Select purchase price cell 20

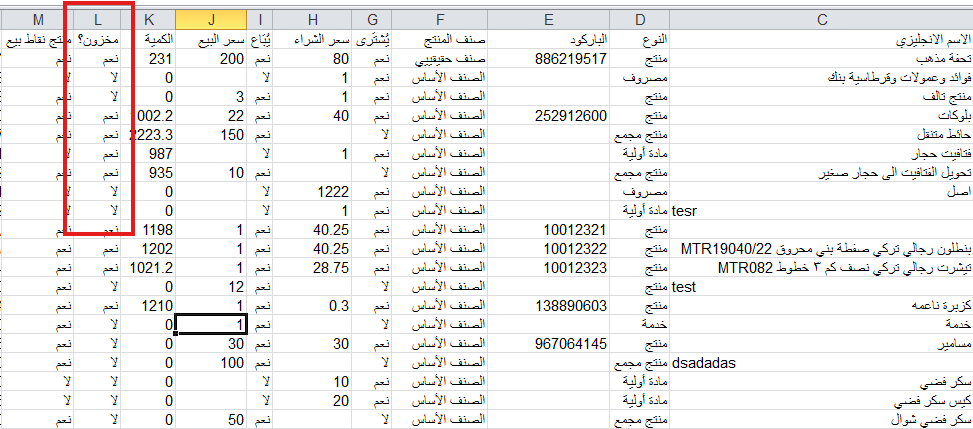312,400
